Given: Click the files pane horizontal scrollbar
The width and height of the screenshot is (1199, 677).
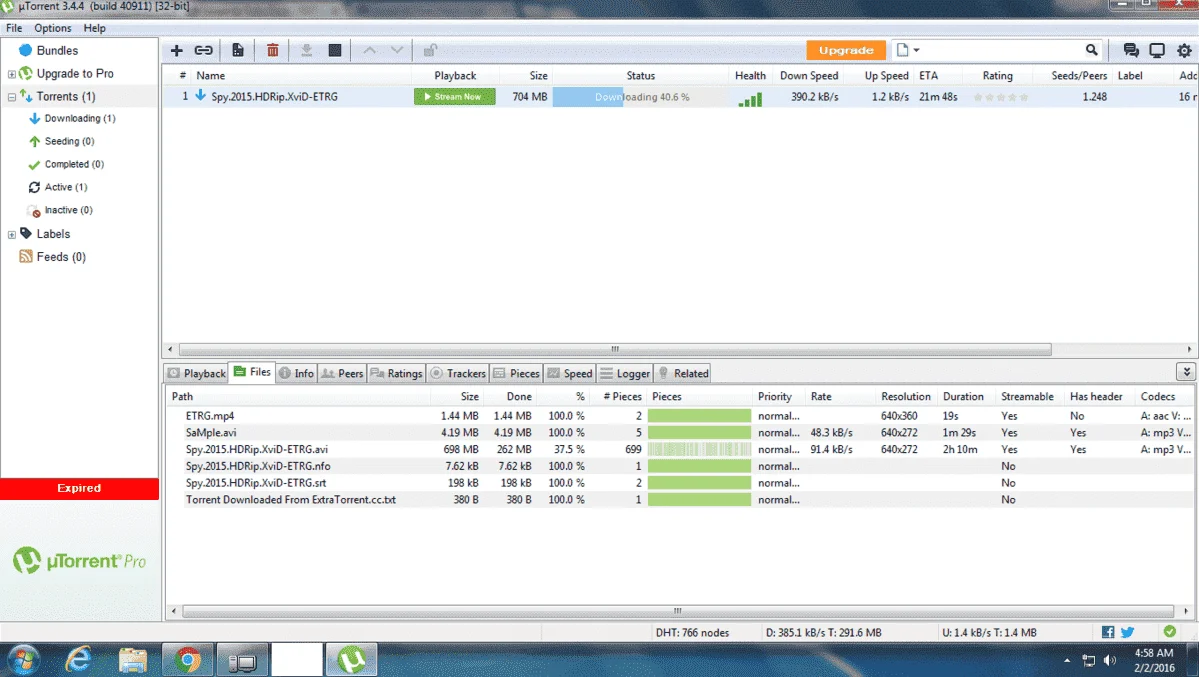Looking at the screenshot, I should (x=678, y=610).
